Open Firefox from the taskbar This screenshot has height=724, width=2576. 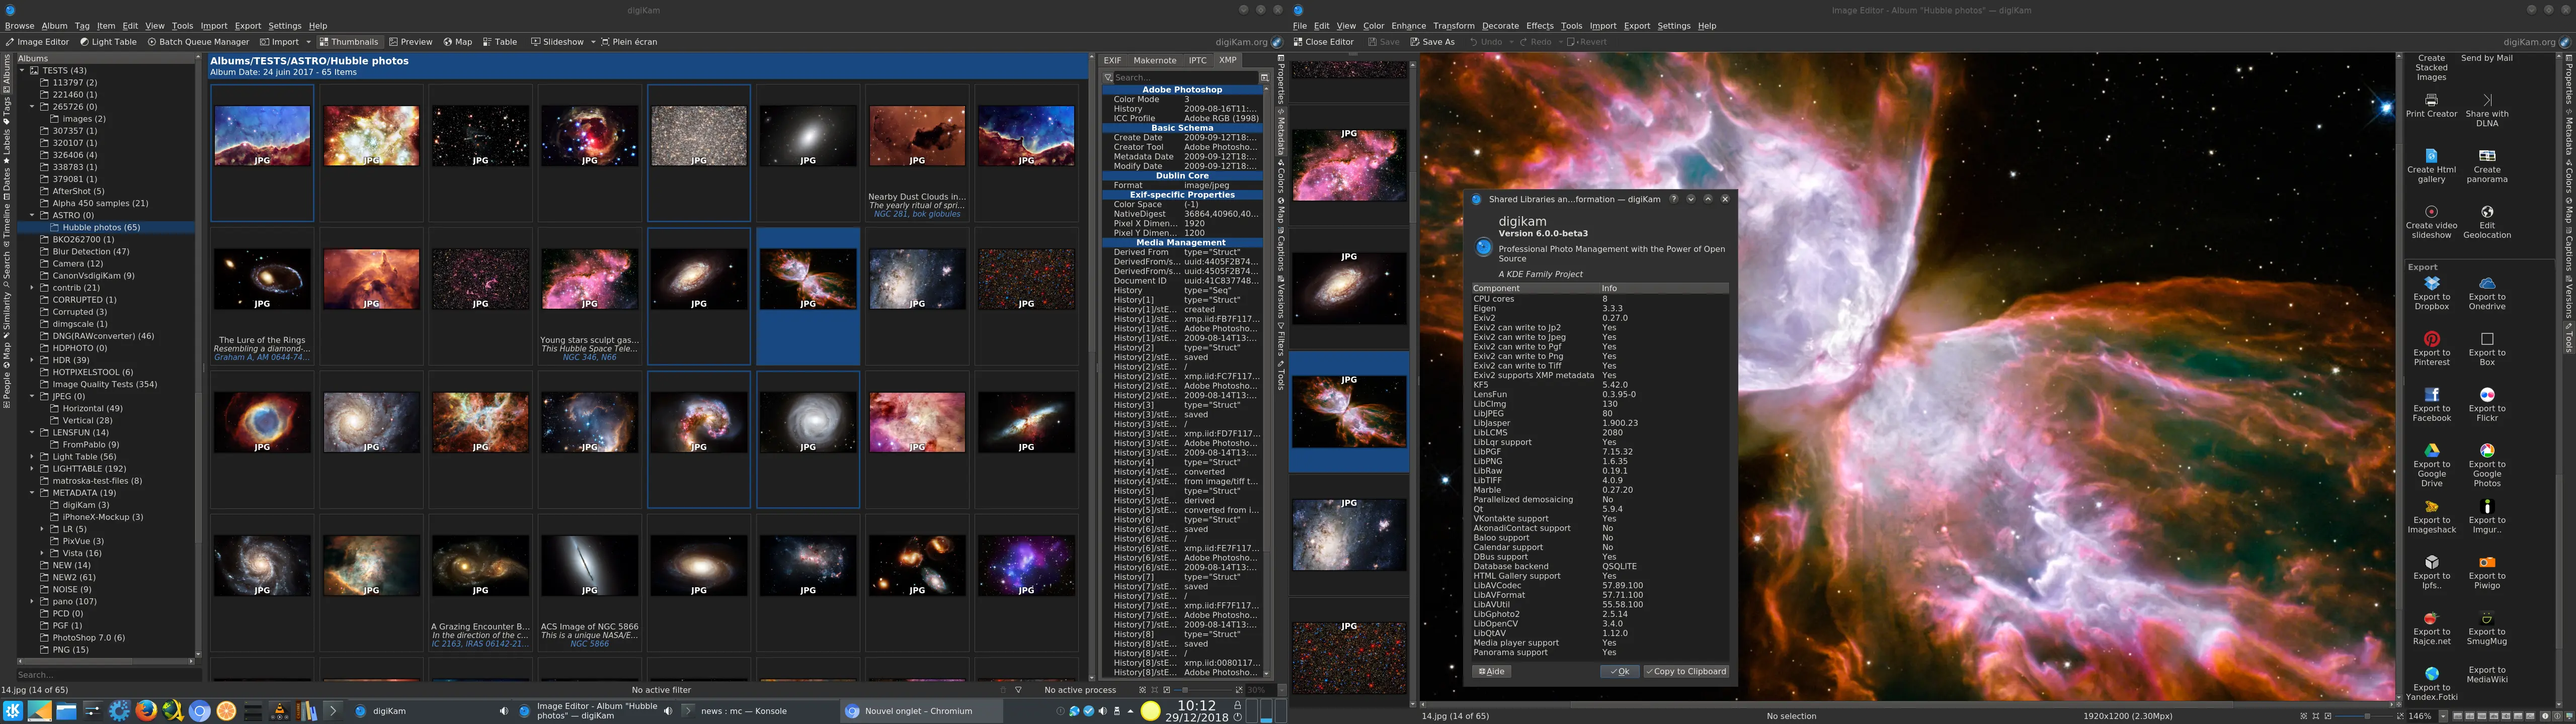click(146, 711)
